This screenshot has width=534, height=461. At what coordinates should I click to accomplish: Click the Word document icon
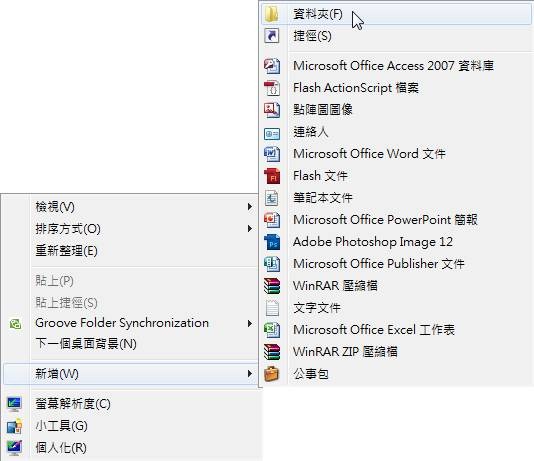click(x=272, y=154)
